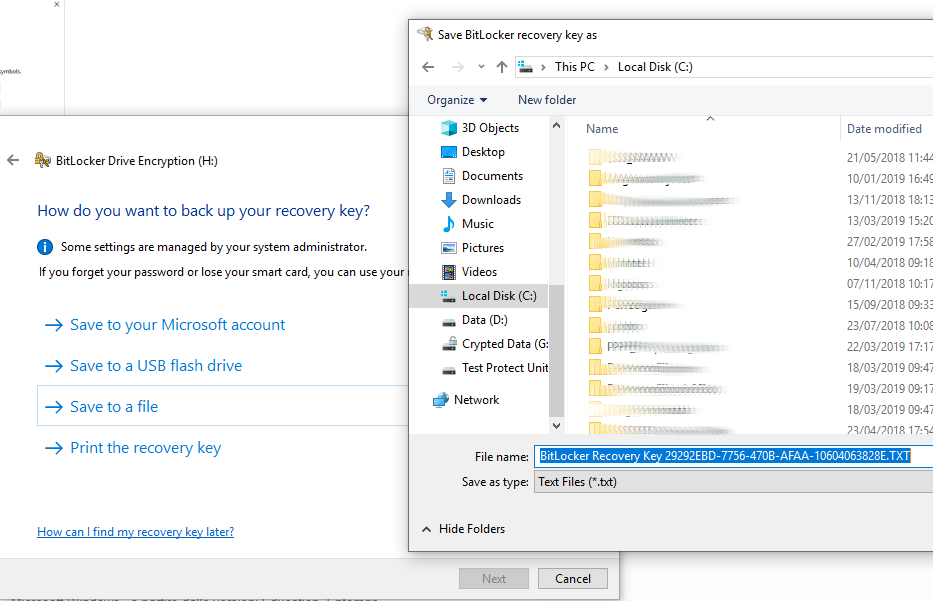The height and width of the screenshot is (601, 933).
Task: Click the Local Disk (C:) breadcrumb in address bar
Action: [655, 67]
